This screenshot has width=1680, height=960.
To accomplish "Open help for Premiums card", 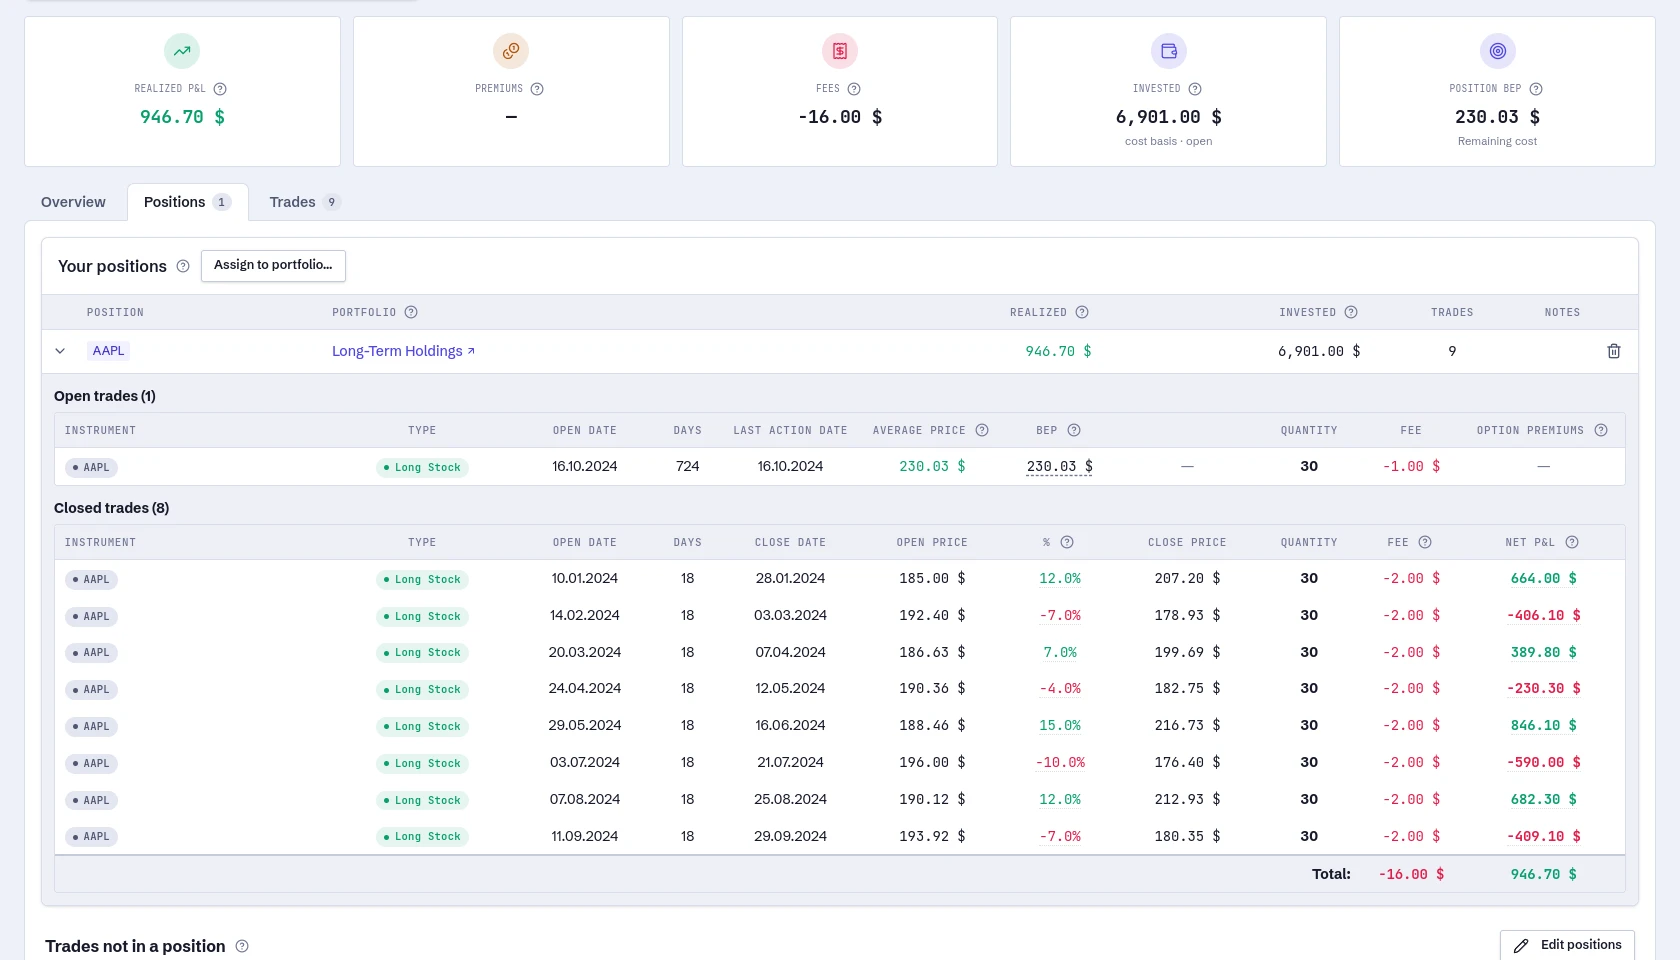I will point(537,89).
